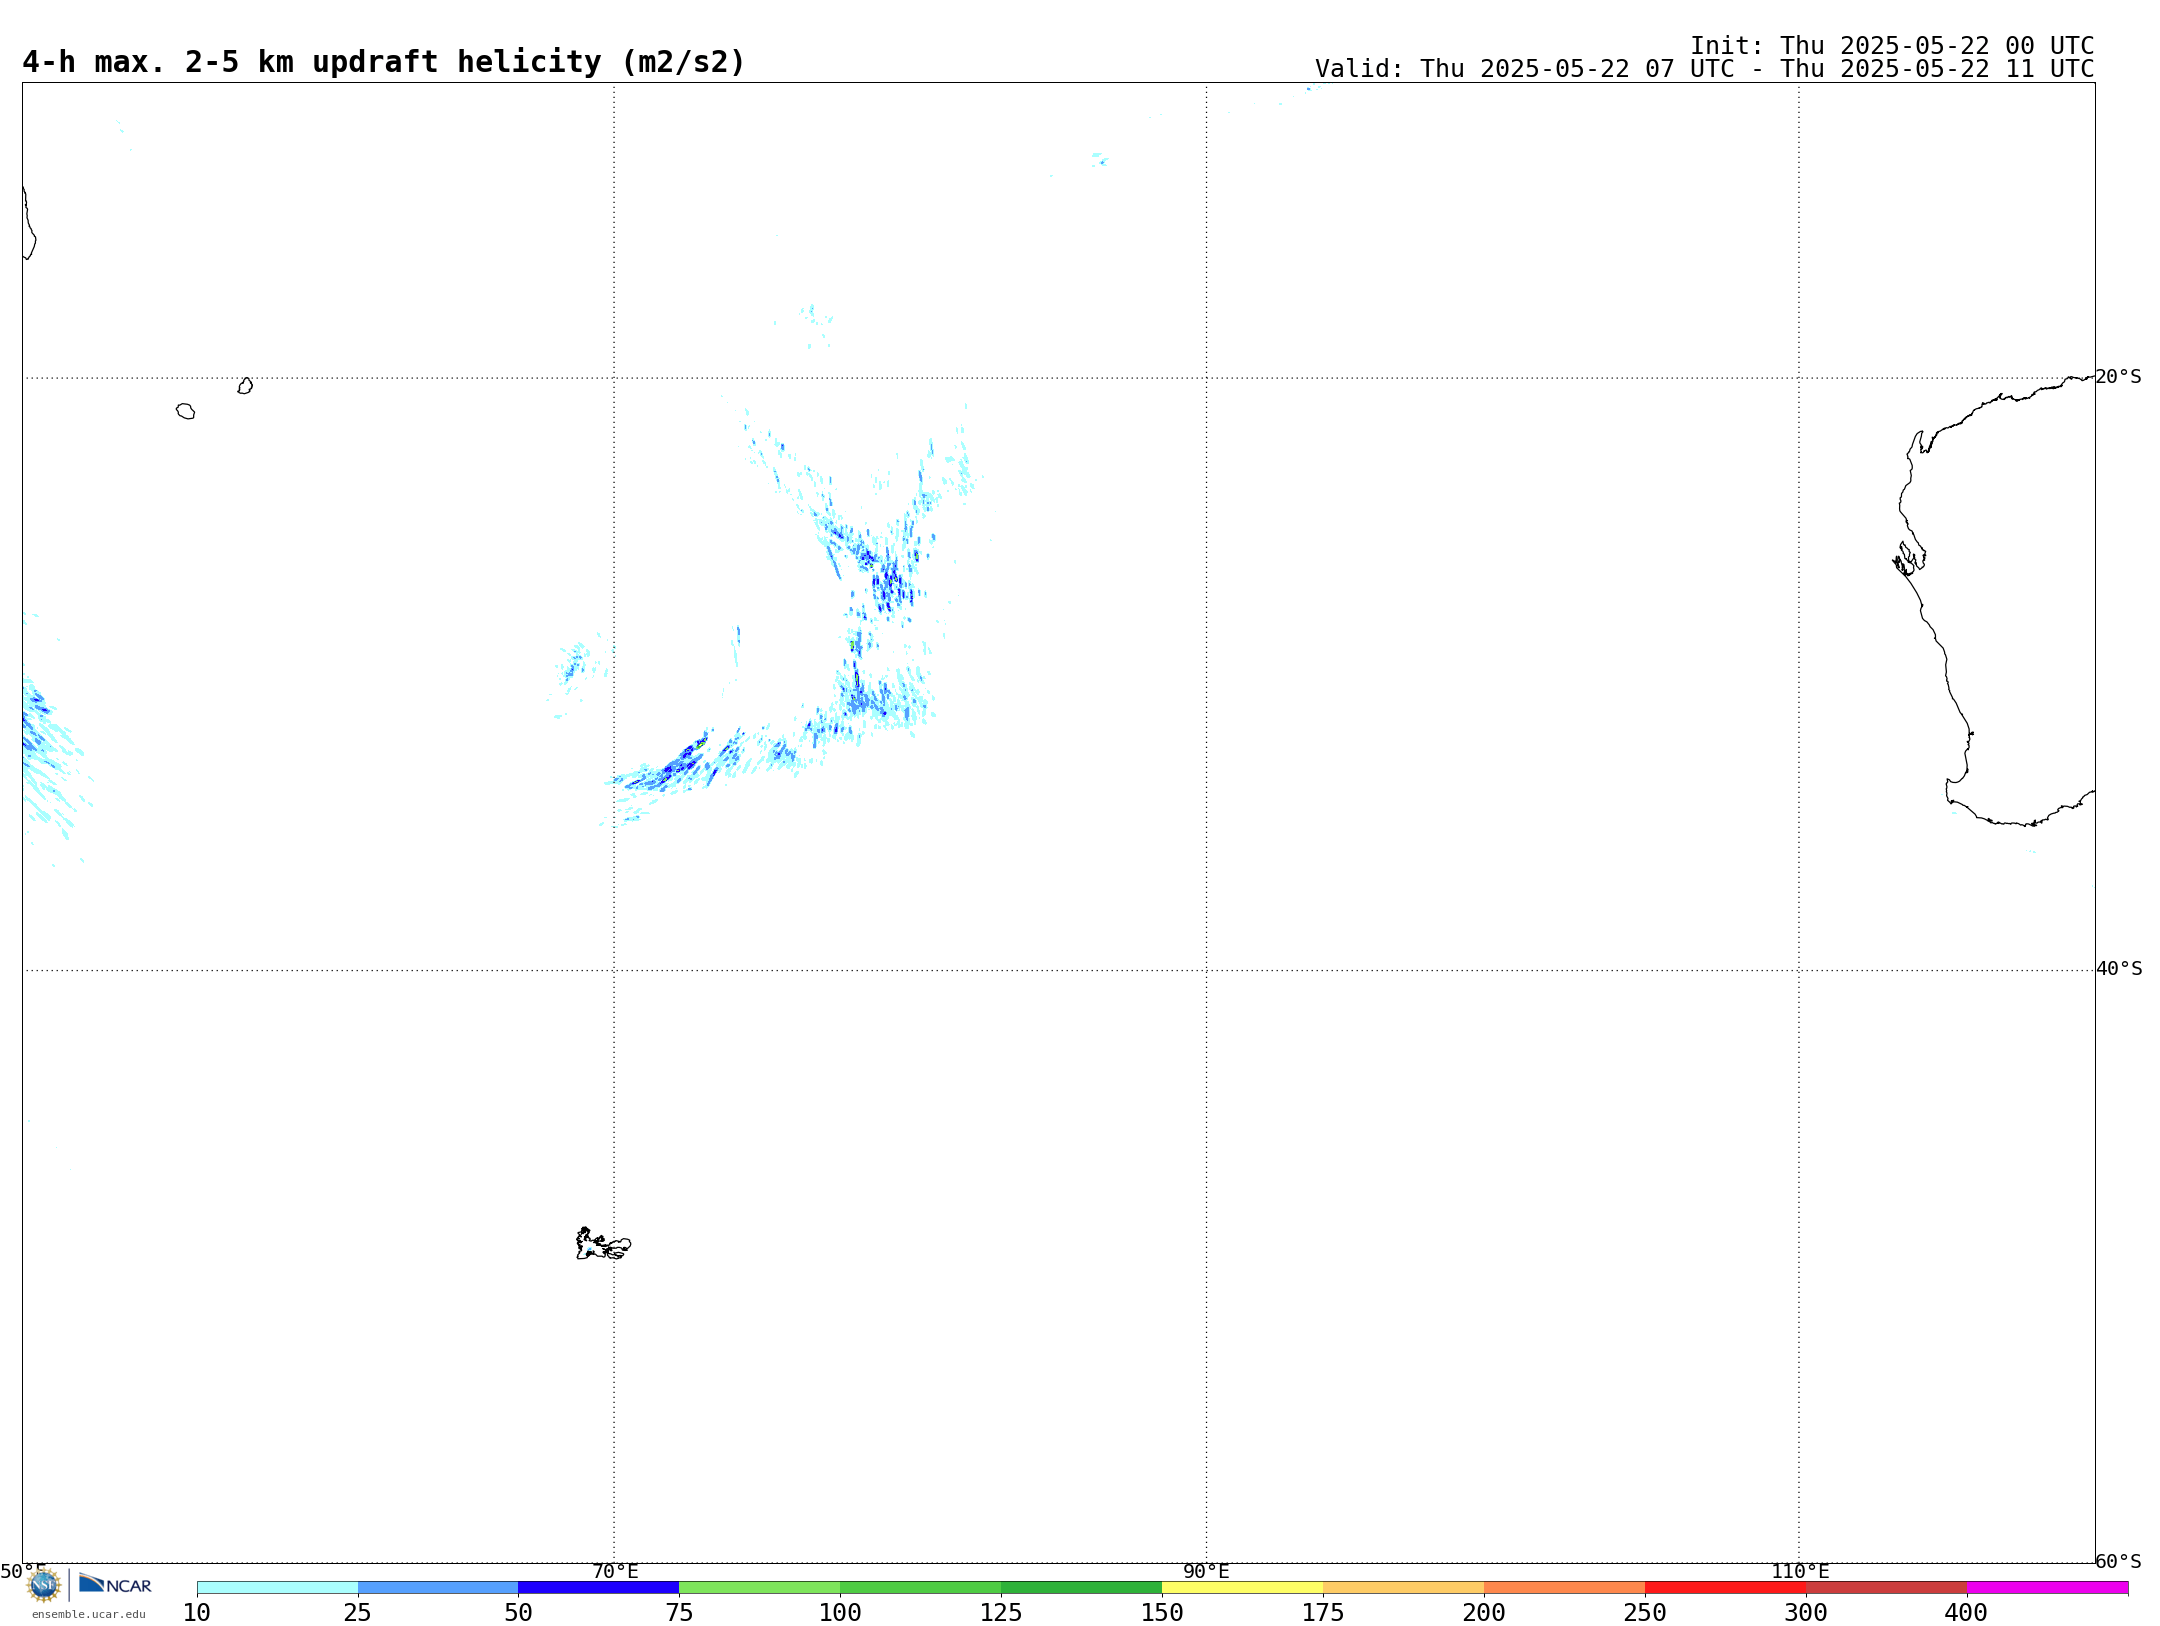The width and height of the screenshot is (2160, 1626).
Task: Click the light green 75-100 colorbar segment
Action: 760,1588
